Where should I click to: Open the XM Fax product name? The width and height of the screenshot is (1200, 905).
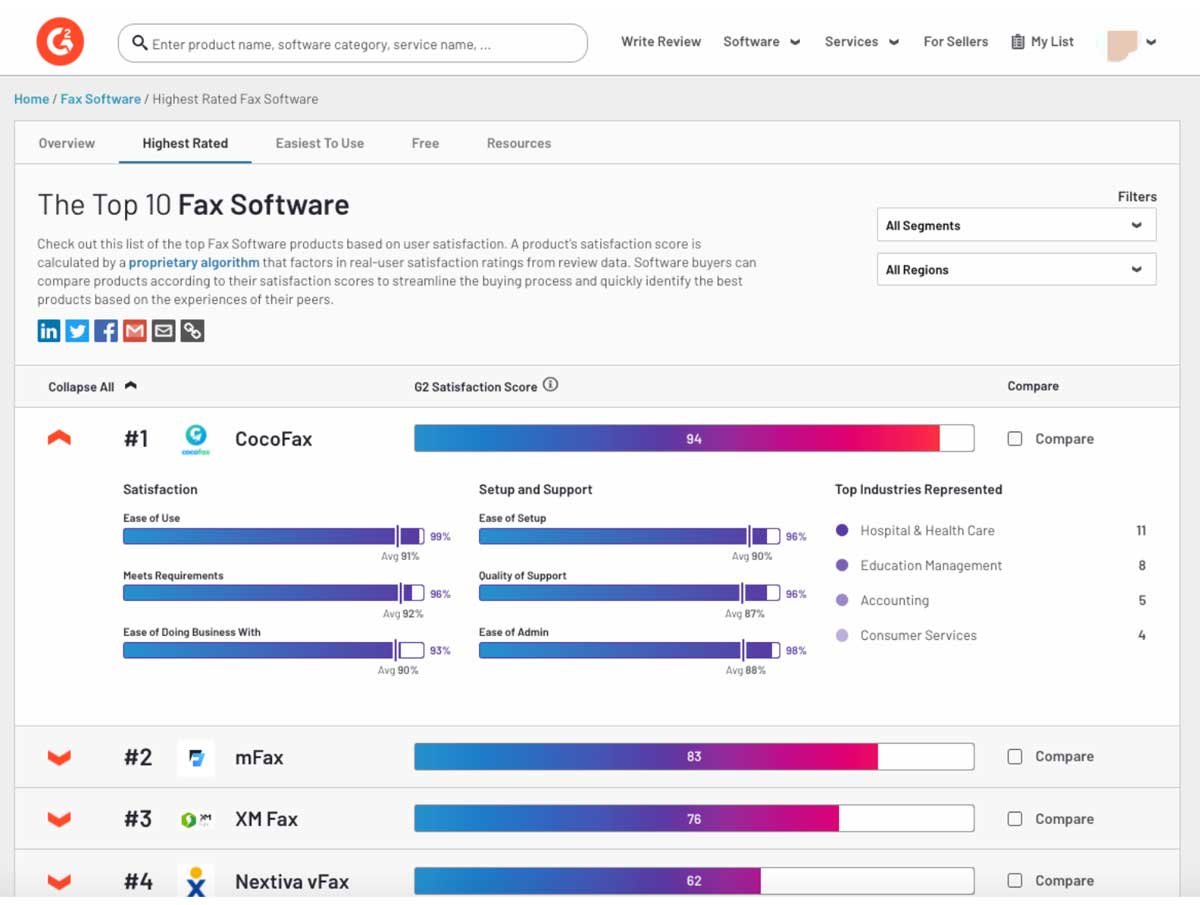[266, 819]
